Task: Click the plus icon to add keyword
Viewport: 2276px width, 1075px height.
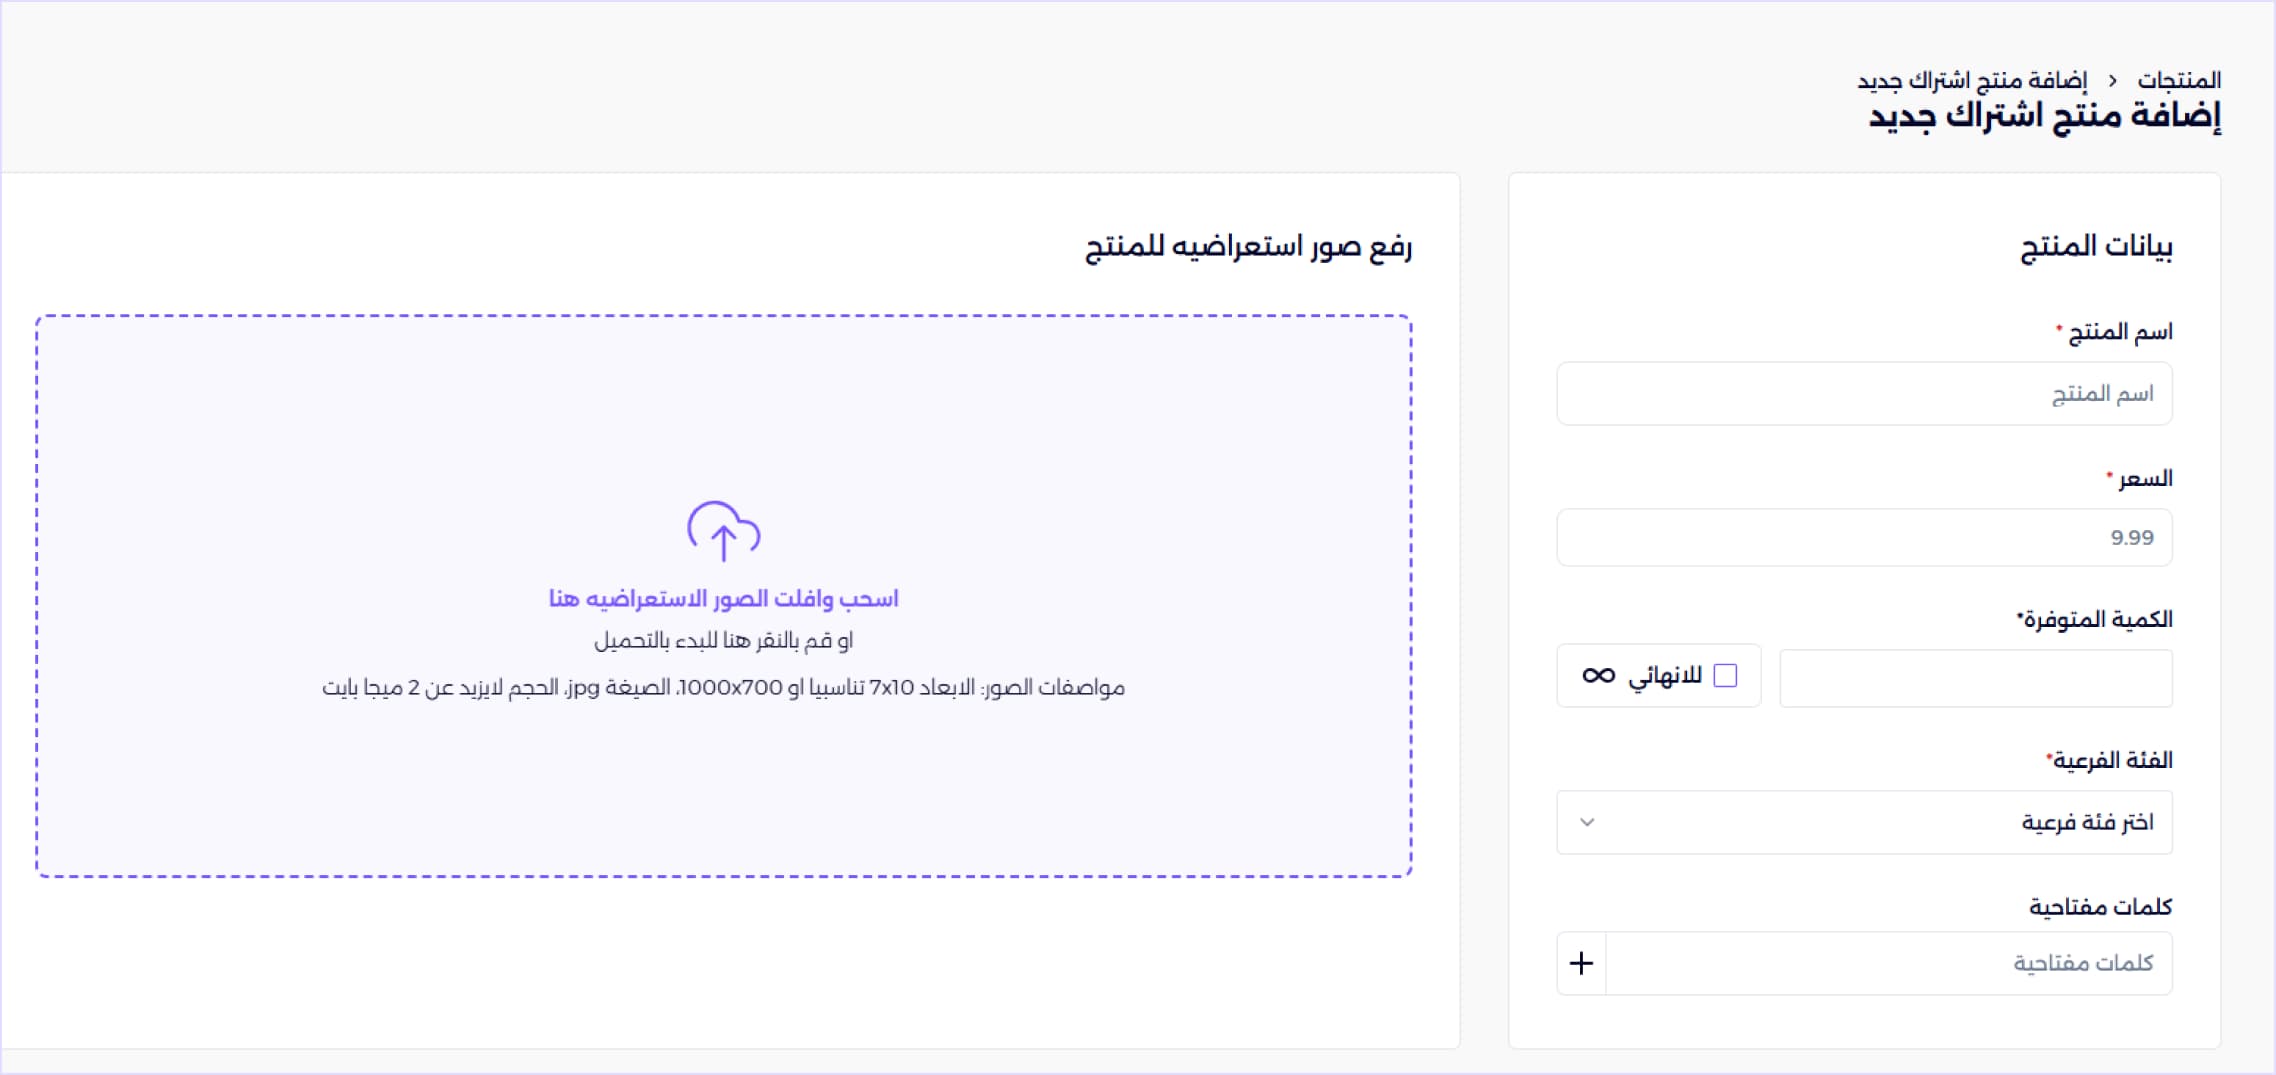Action: pos(1581,963)
